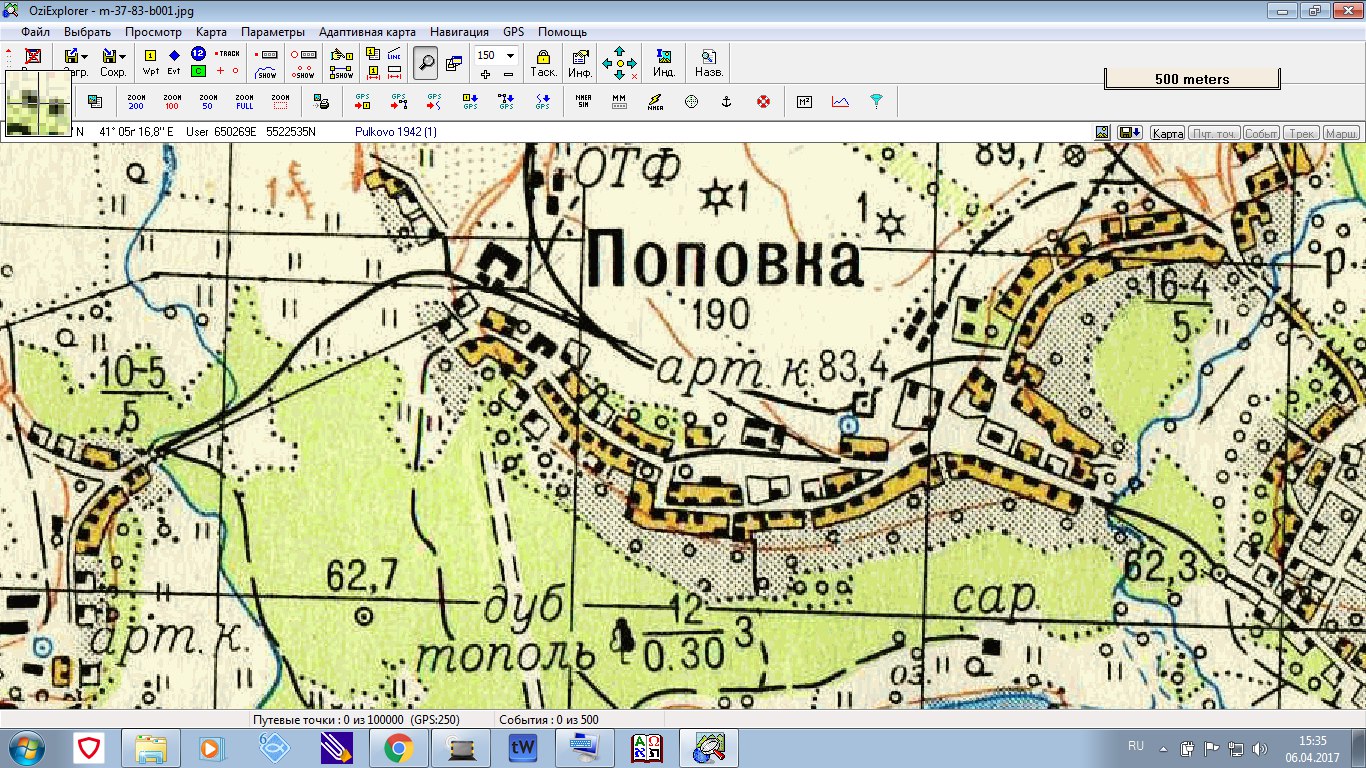Toggle the Таск. lock button

543,63
